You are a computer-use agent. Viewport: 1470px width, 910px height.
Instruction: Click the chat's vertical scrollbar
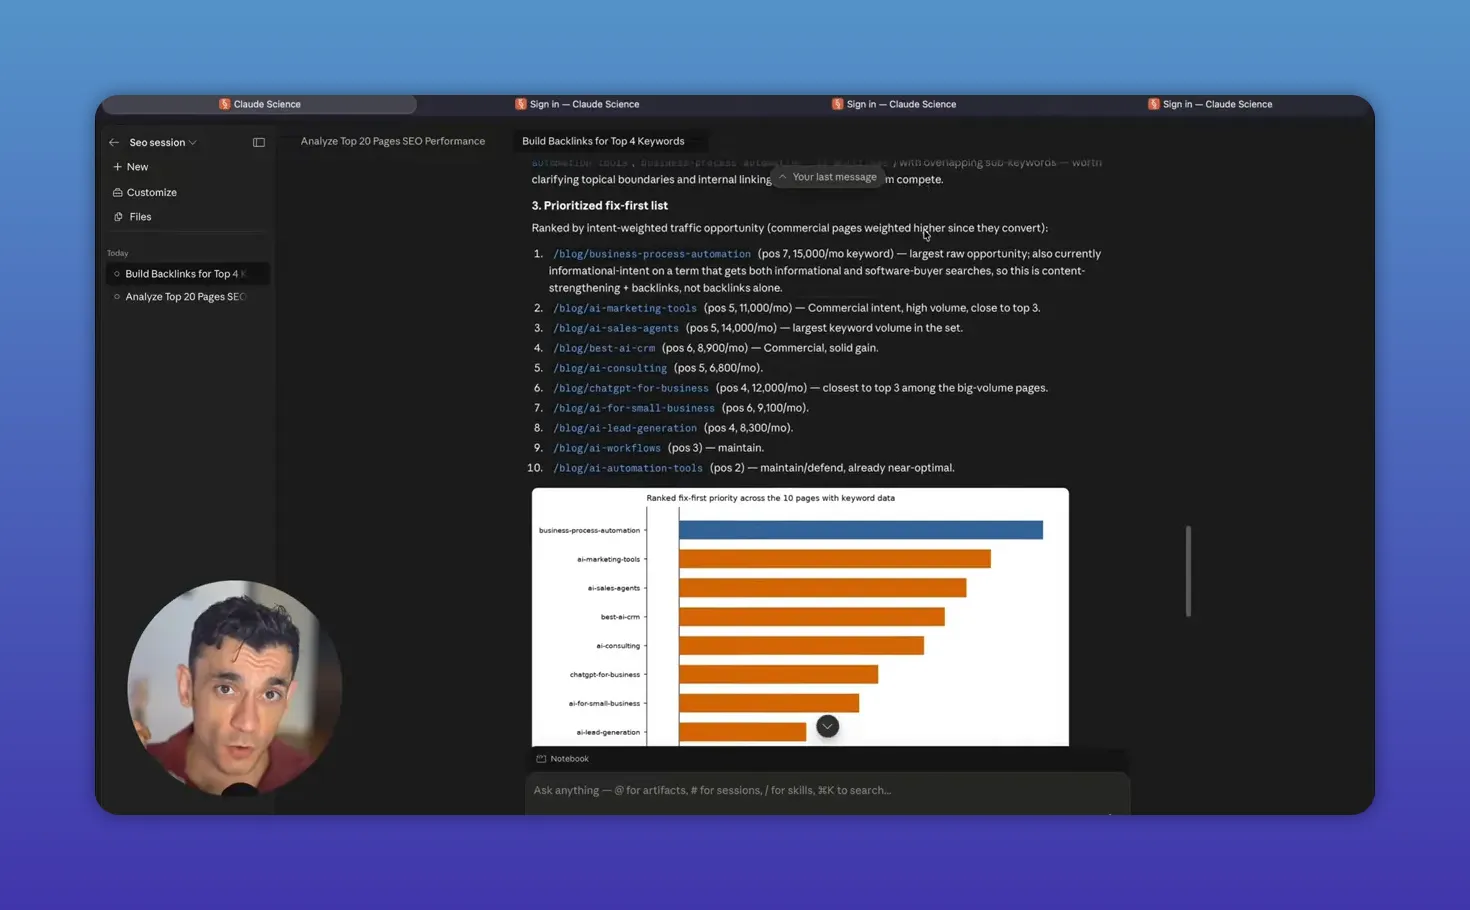tap(1188, 570)
